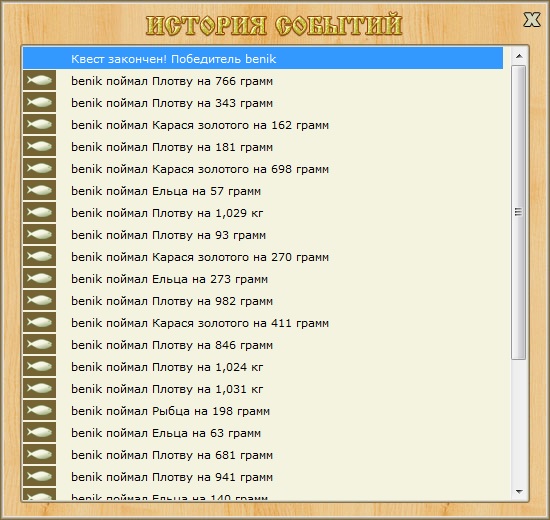Click fish icon beside Карася золотого 411 грамм
The image size is (550, 520).
point(39,322)
